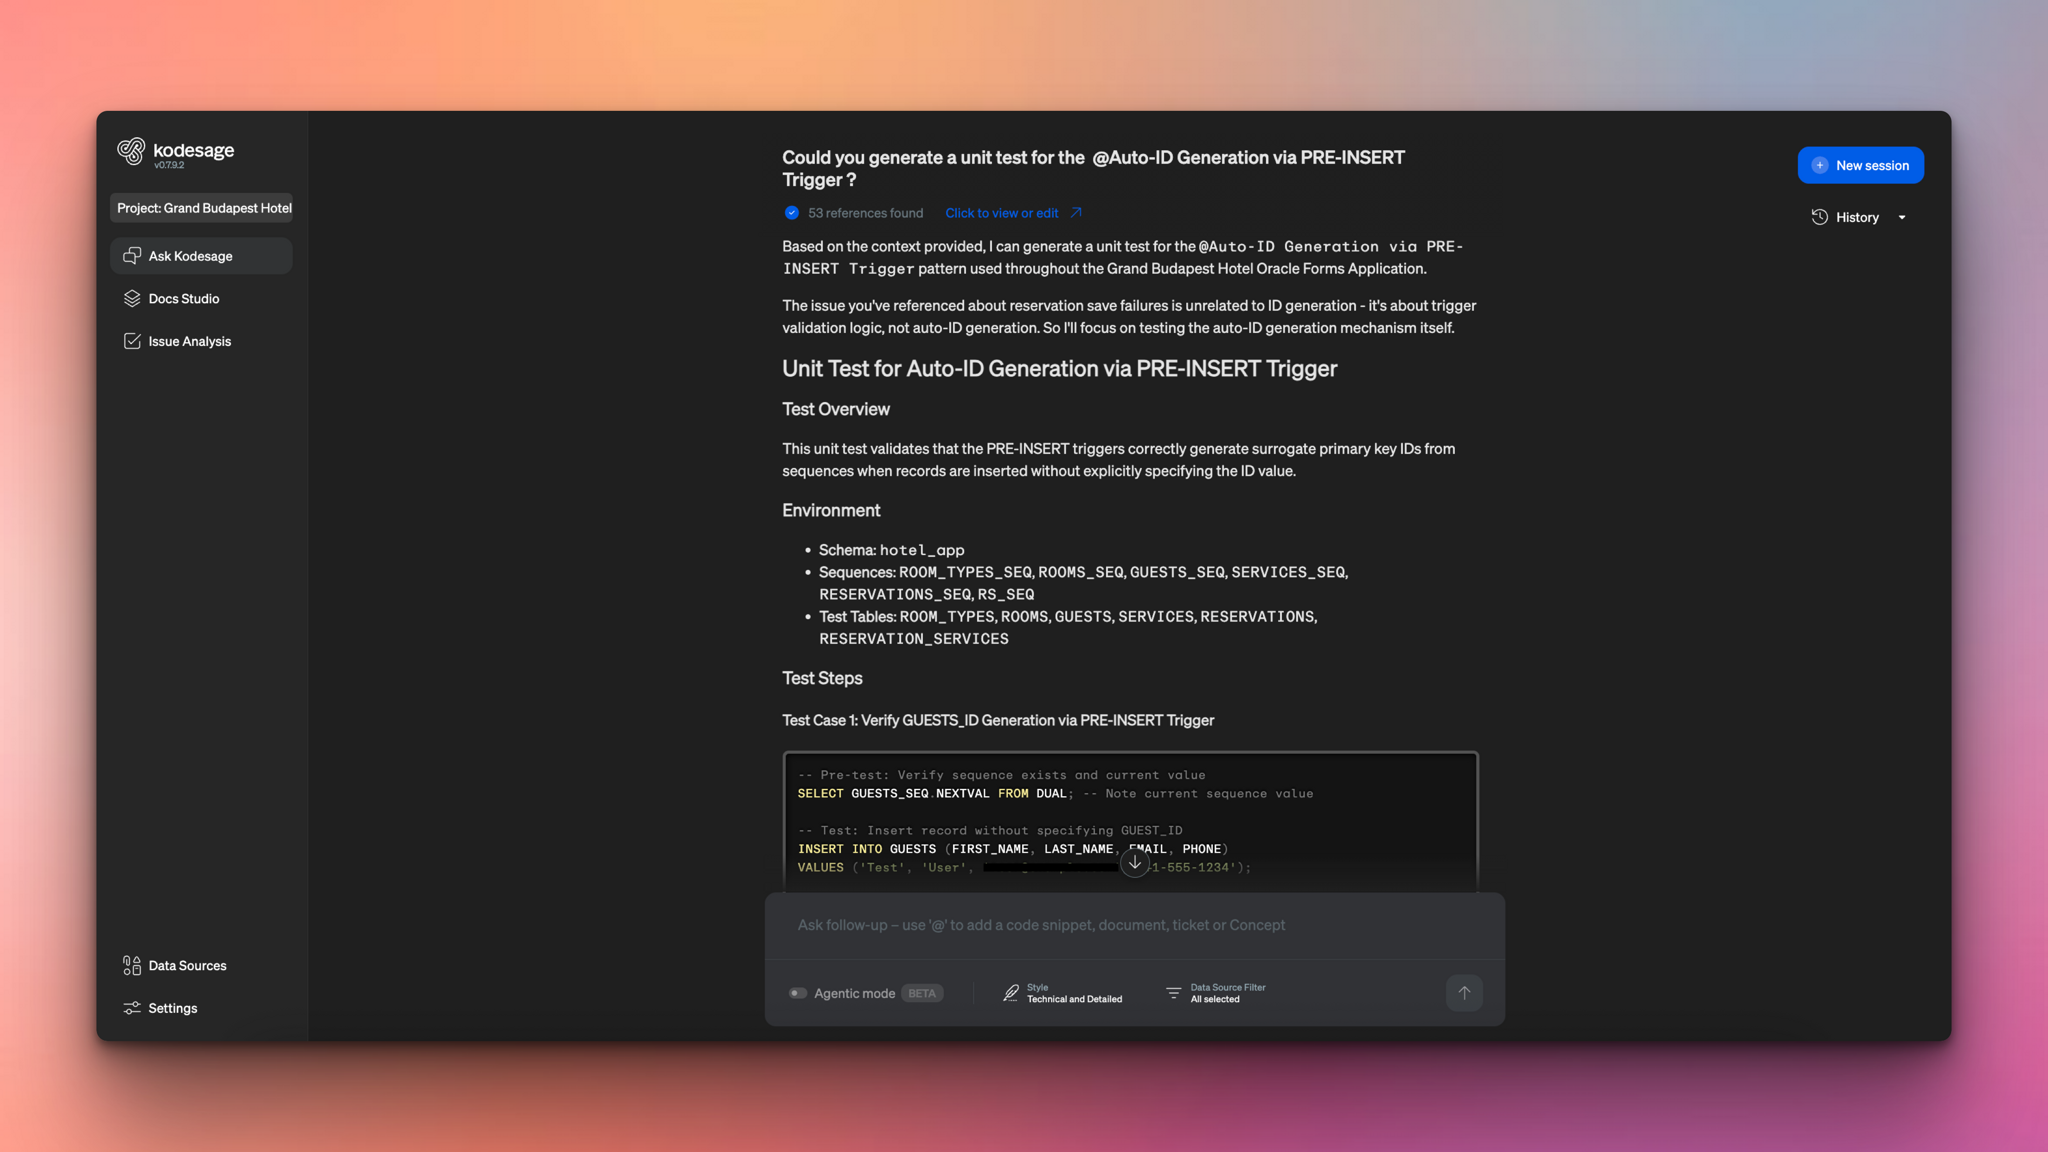
Task: Open the Technical and Detailed style selector
Action: point(1073,993)
